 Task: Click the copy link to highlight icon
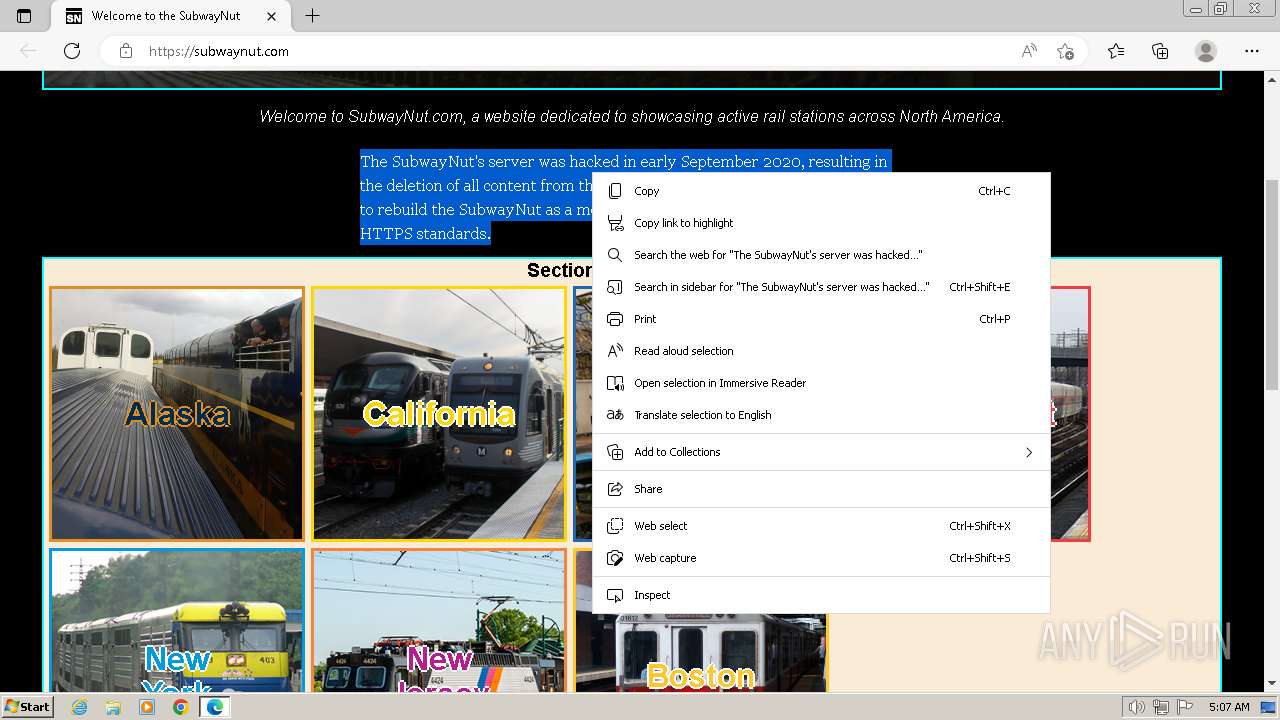[615, 223]
